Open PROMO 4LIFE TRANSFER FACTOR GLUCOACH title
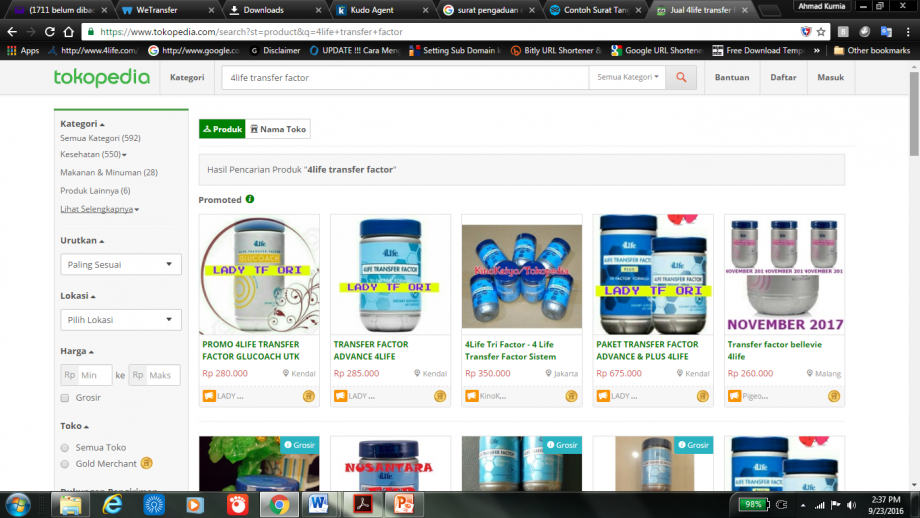Viewport: 920px width, 518px height. coord(251,350)
